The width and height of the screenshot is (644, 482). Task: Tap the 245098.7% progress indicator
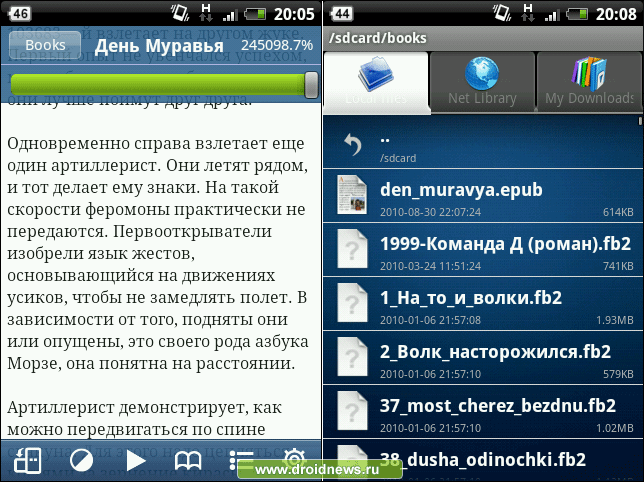coord(277,45)
